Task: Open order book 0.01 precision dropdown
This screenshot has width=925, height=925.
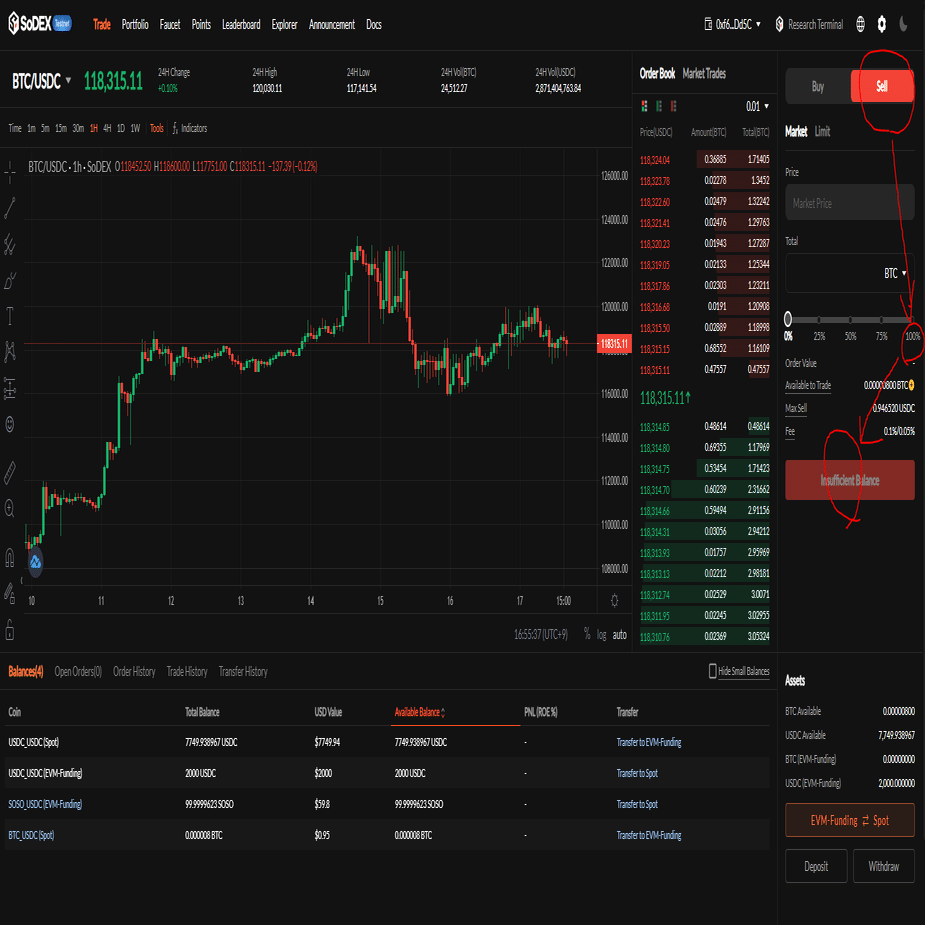Action: [757, 106]
